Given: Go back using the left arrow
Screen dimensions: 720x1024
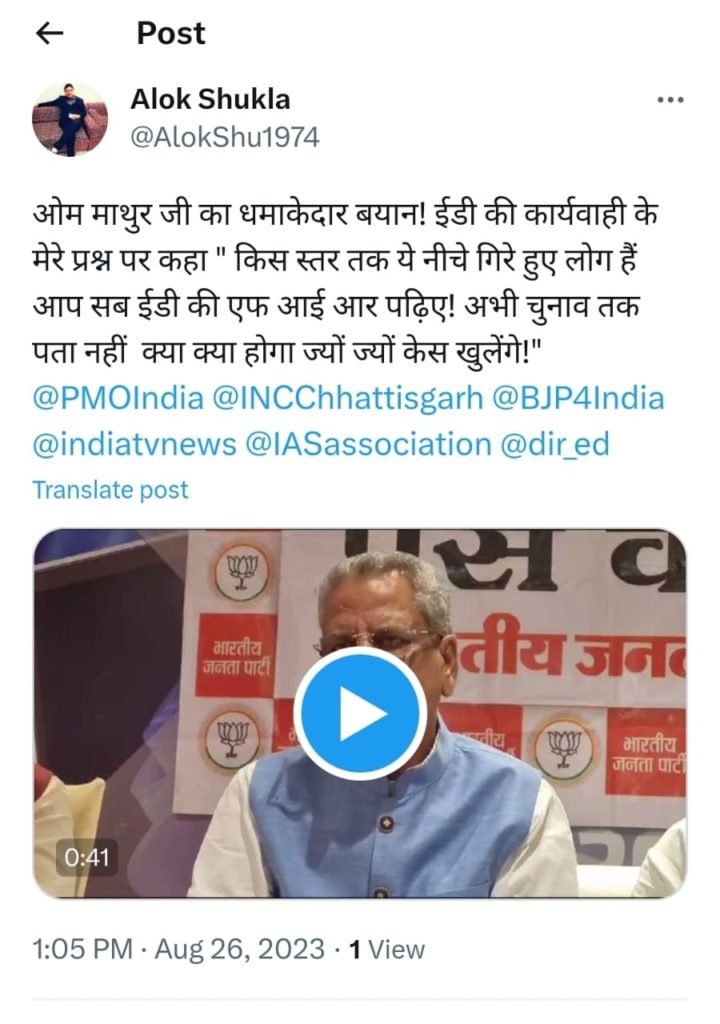Looking at the screenshot, I should [x=49, y=33].
